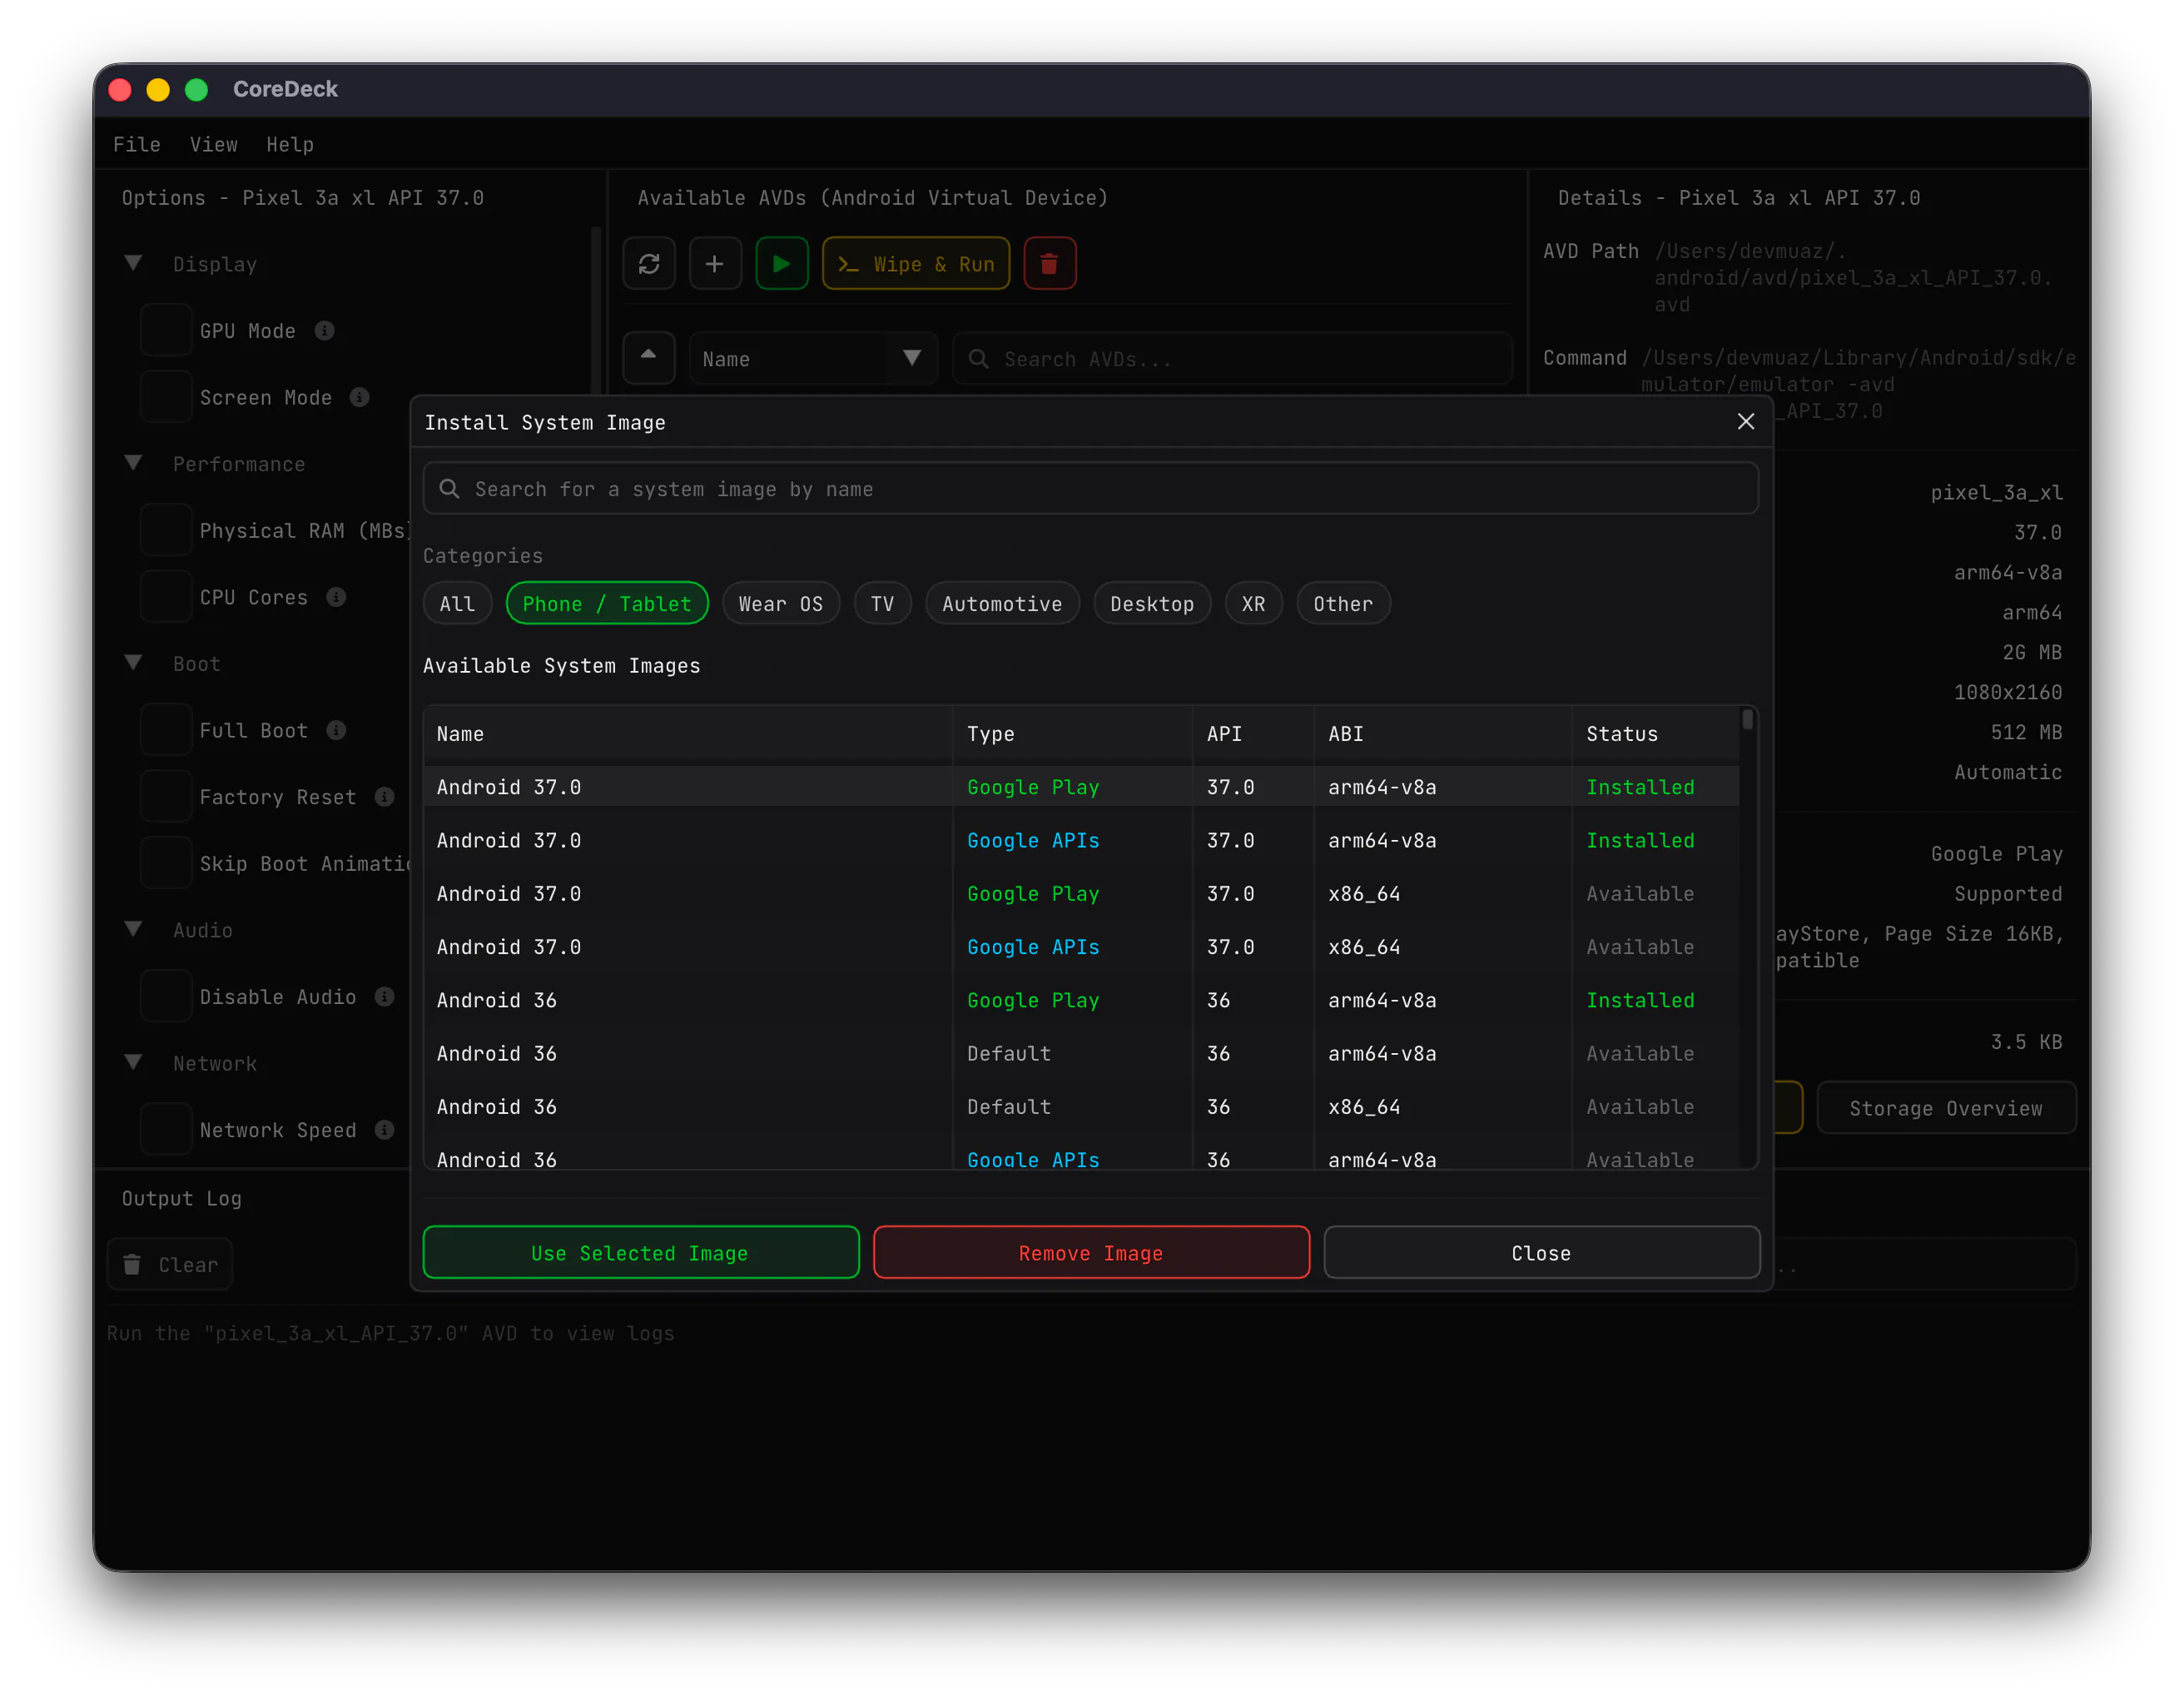Select Android 37.0 Google APIs arm64-v8a row
The width and height of the screenshot is (2184, 1695).
click(1081, 840)
